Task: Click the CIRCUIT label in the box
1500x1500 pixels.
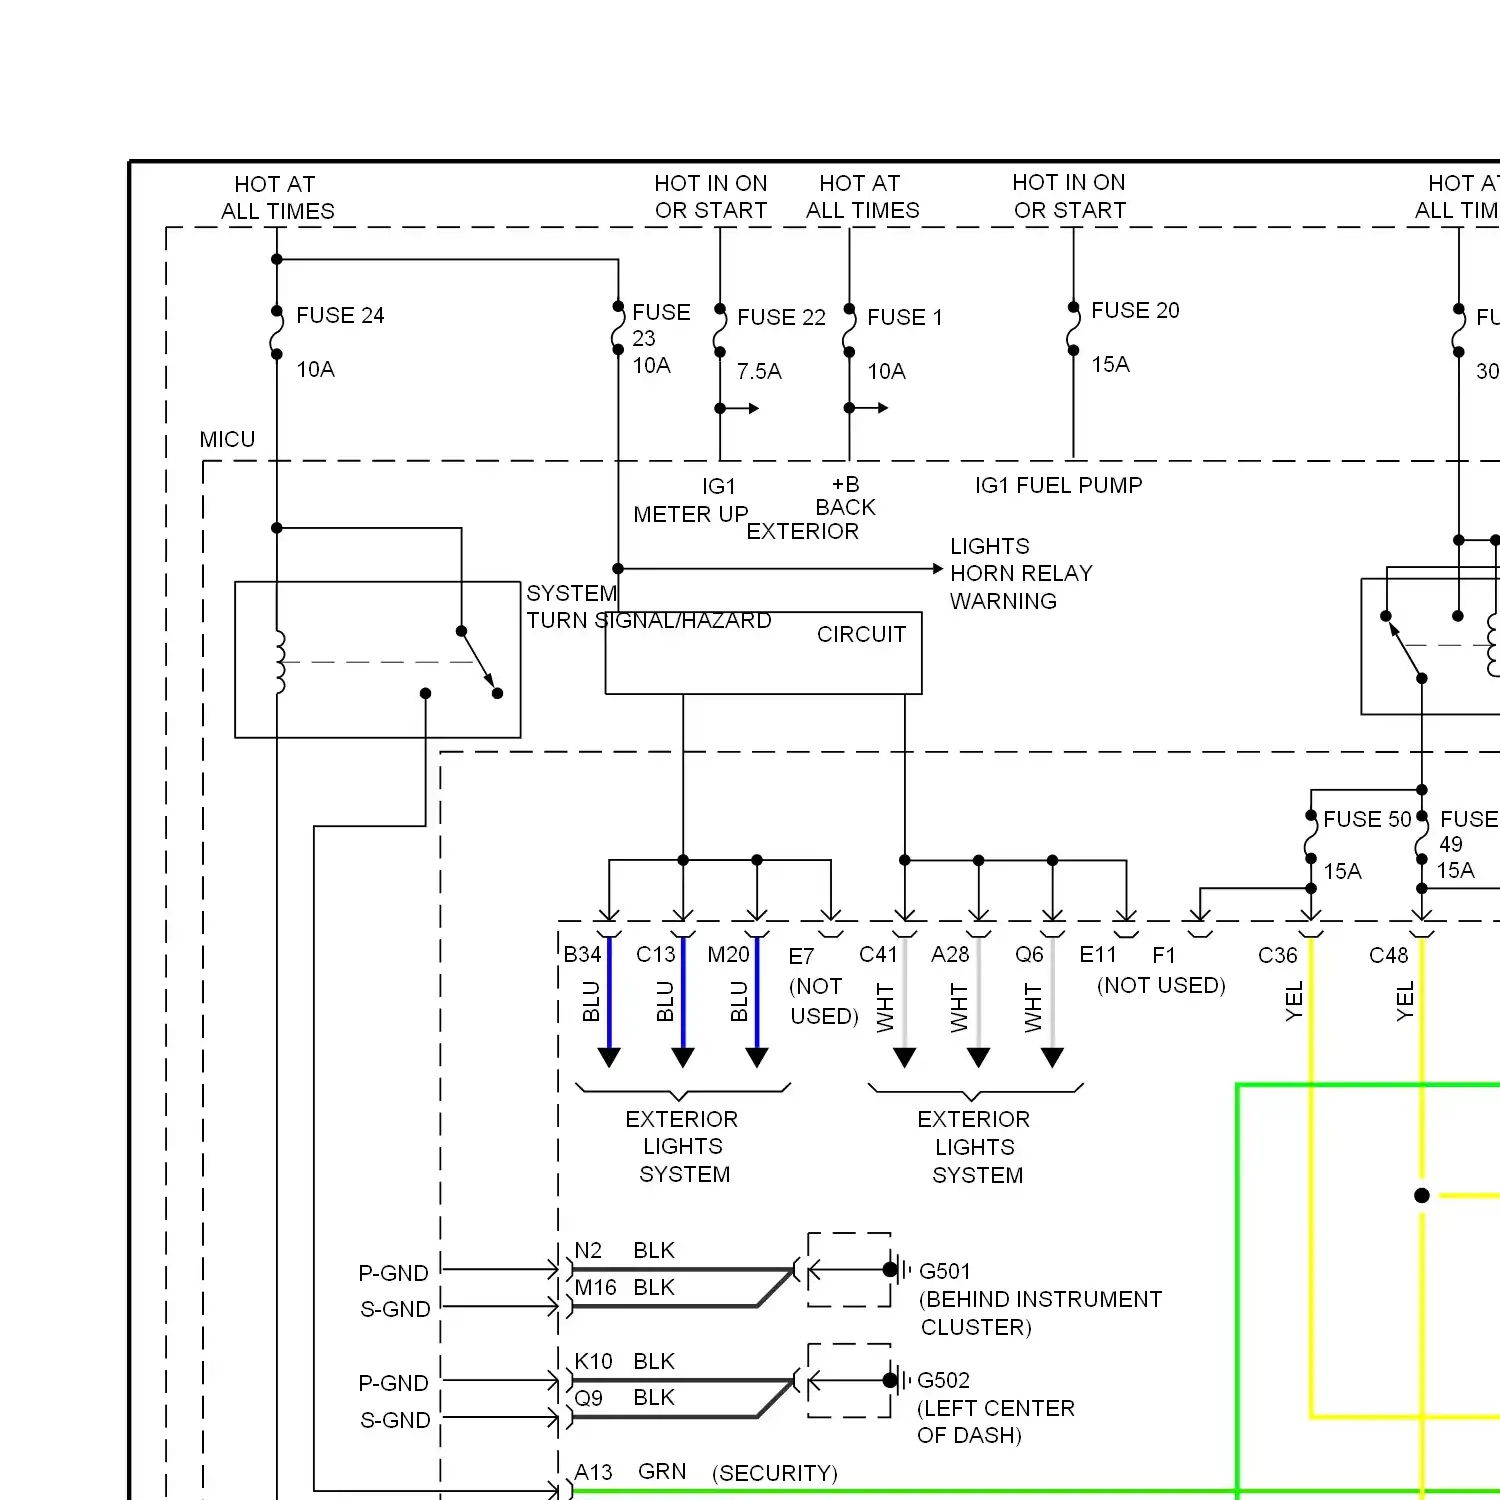Action: pyautogui.click(x=861, y=634)
